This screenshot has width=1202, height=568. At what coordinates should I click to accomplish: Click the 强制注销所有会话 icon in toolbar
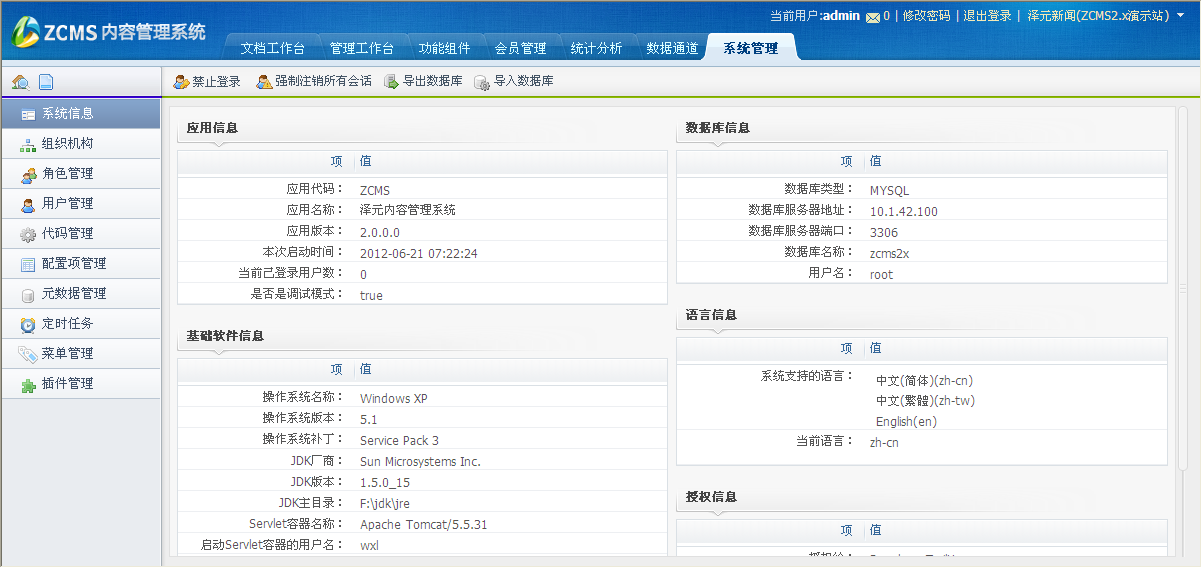click(264, 82)
